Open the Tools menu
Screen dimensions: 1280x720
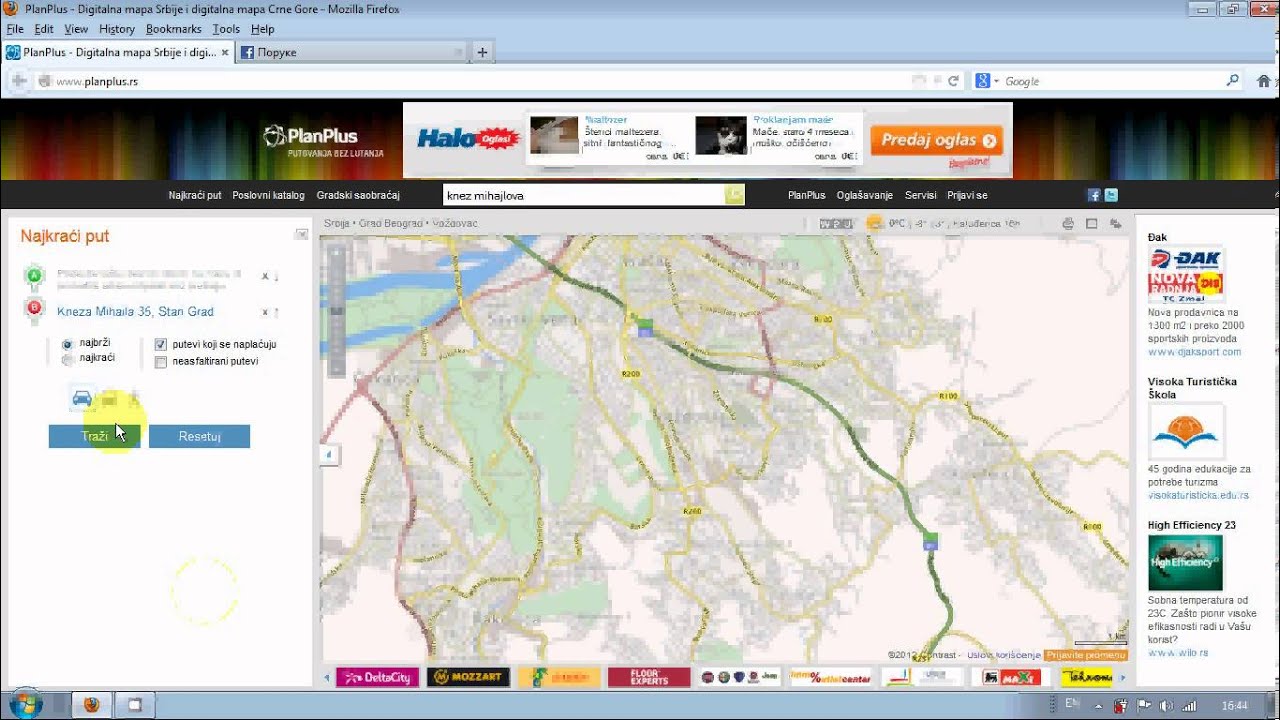tap(226, 29)
